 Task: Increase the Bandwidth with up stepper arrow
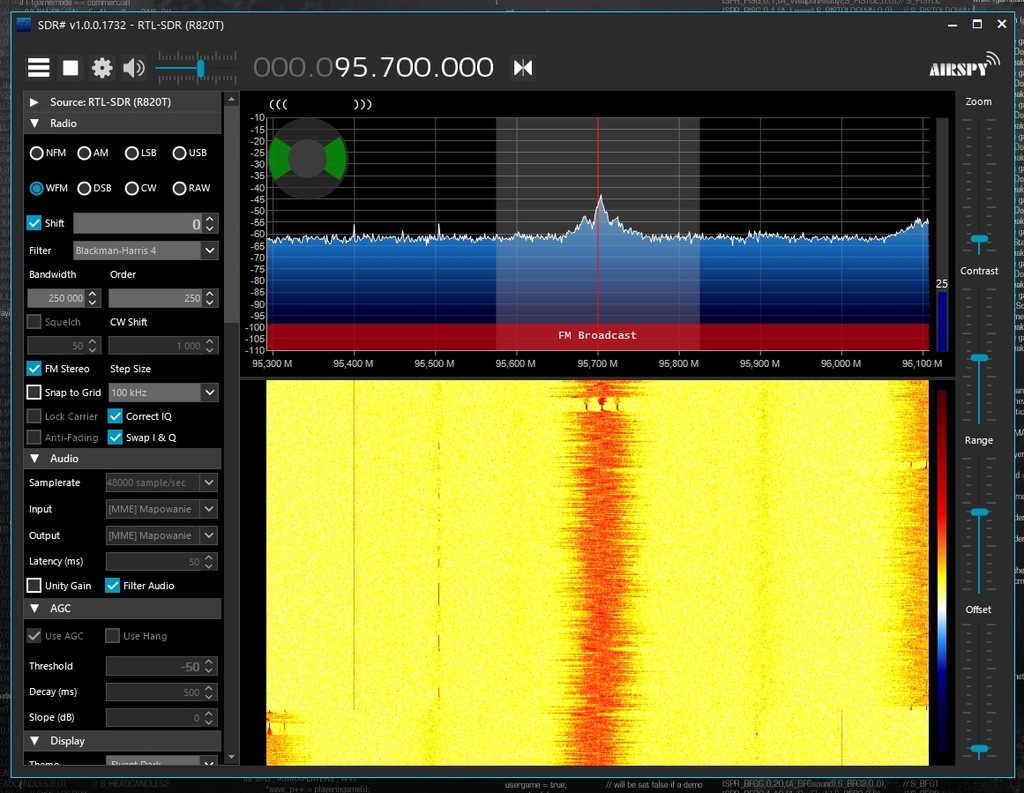point(93,293)
